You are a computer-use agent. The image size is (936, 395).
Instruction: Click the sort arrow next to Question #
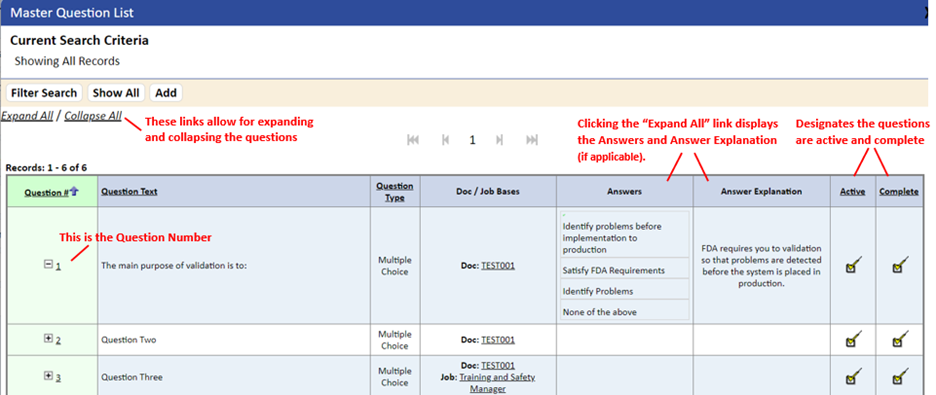74,191
